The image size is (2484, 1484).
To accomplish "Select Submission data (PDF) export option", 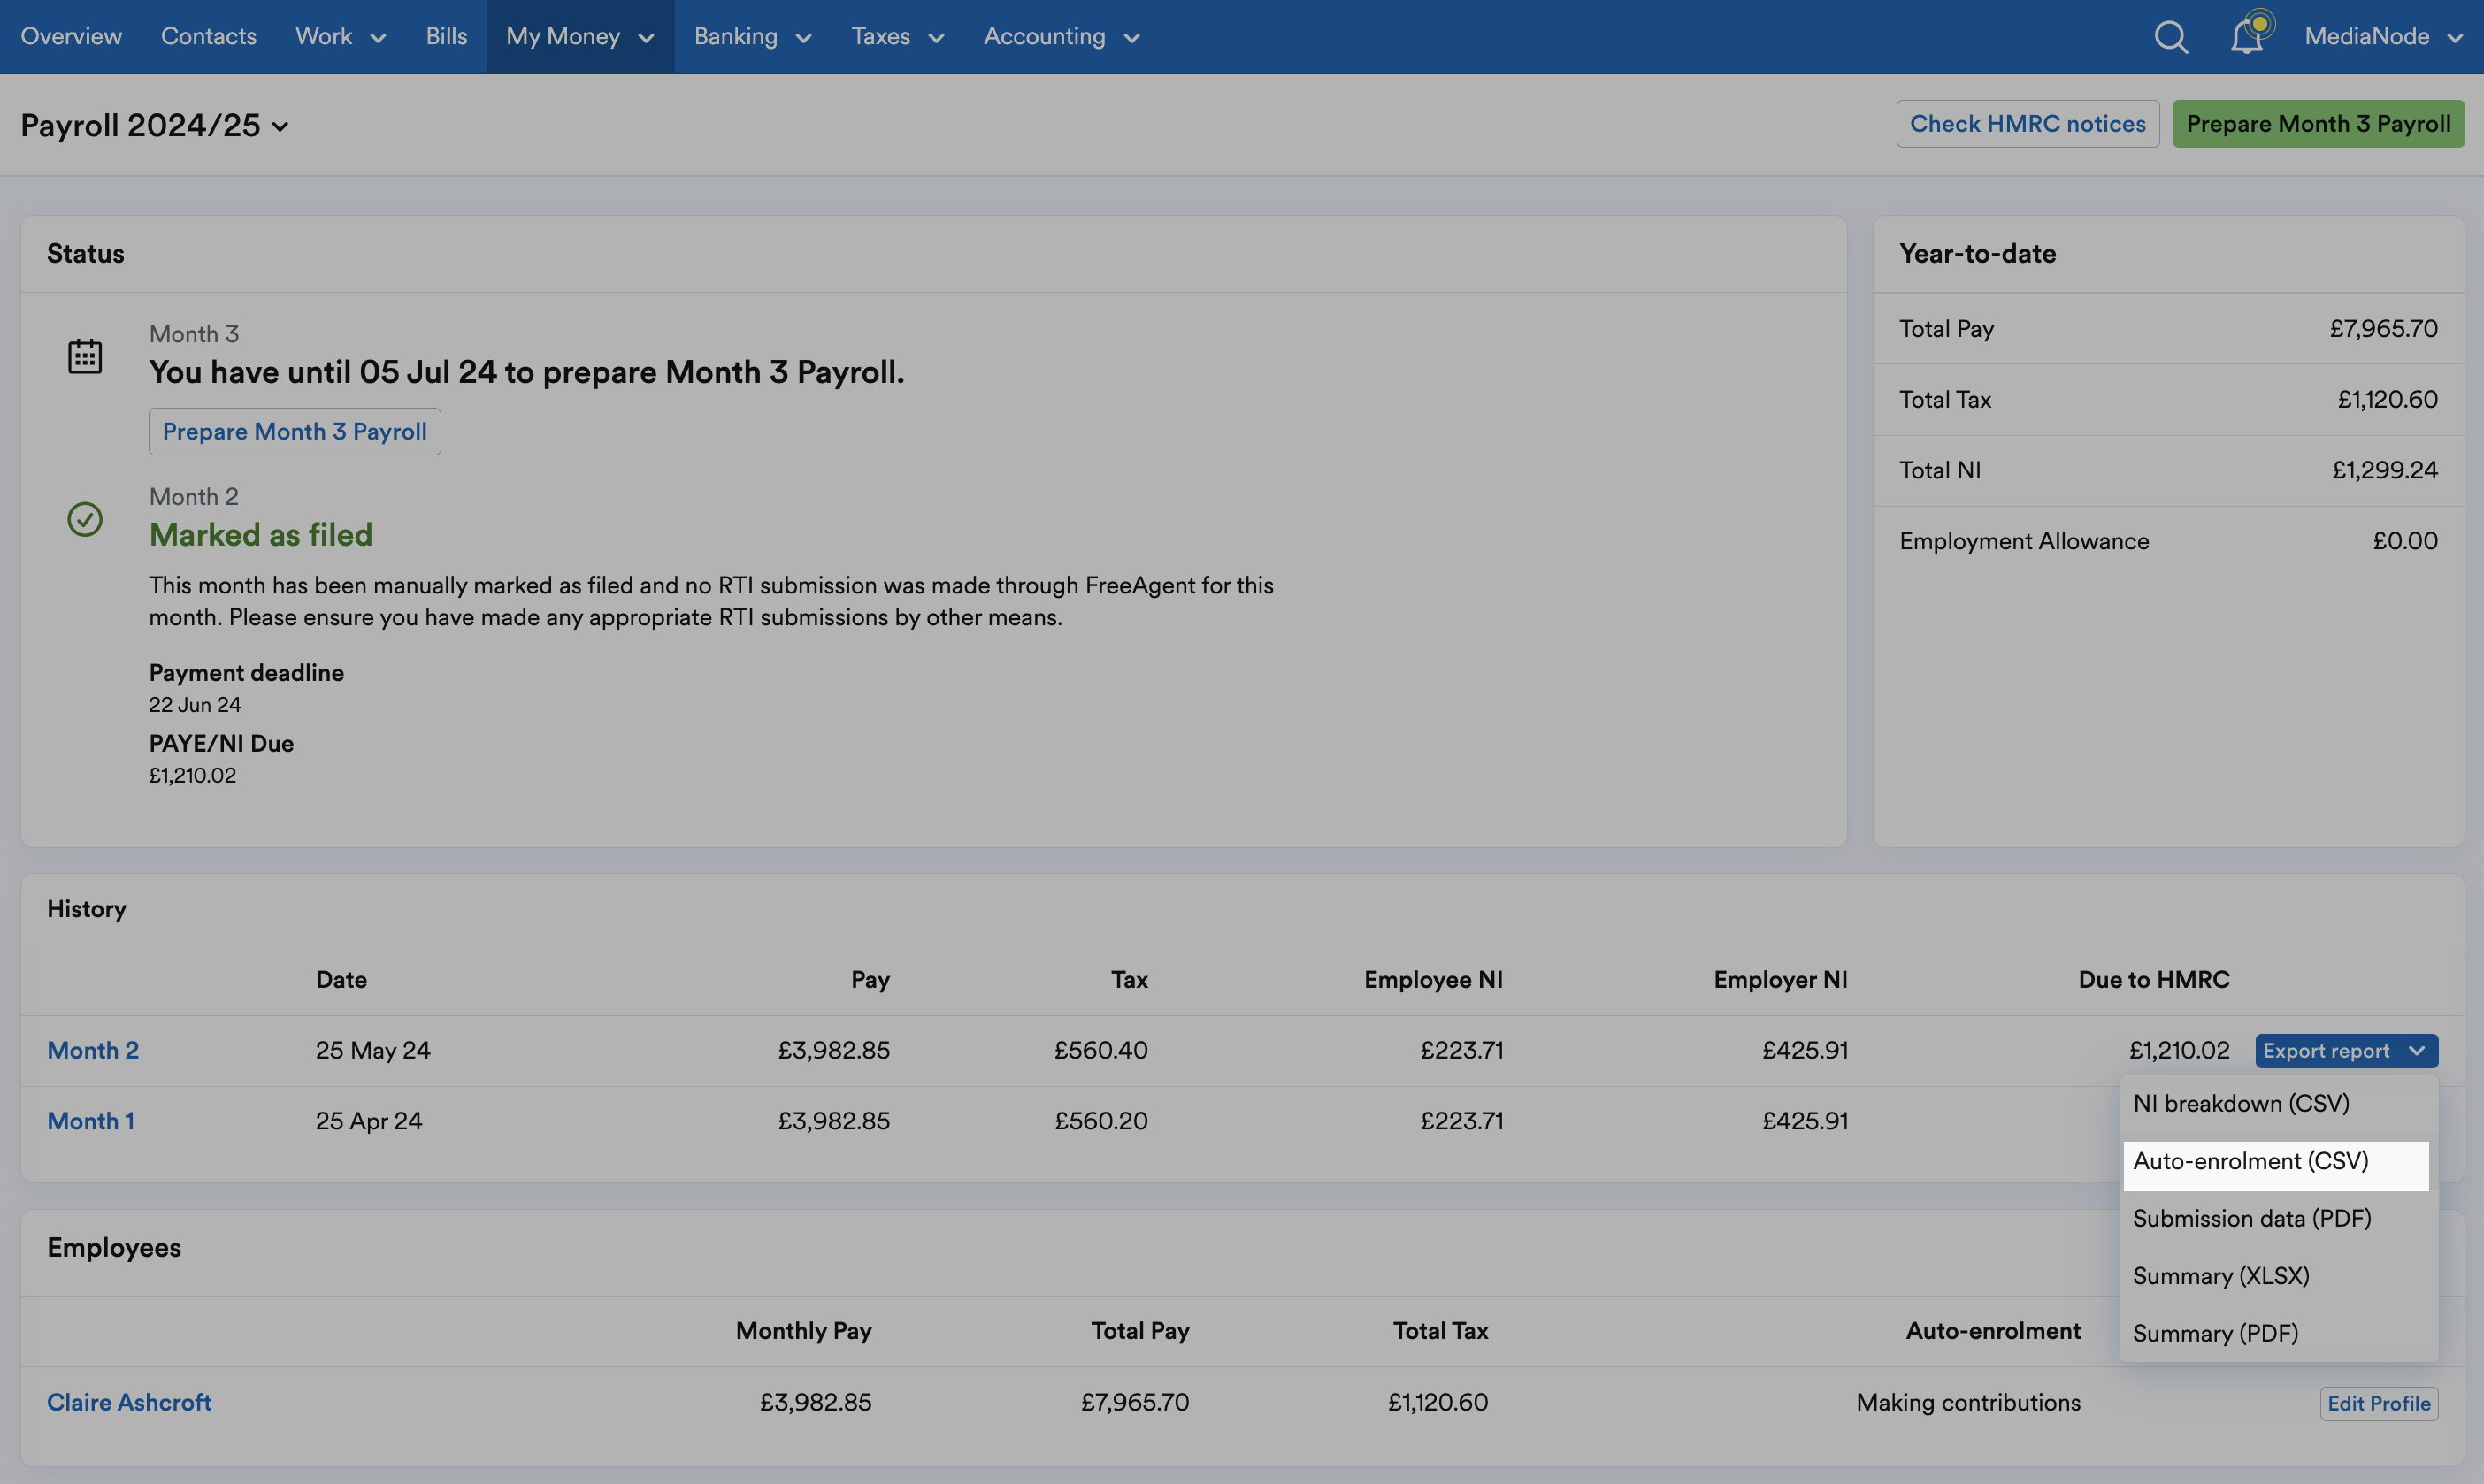I will [x=2278, y=1218].
